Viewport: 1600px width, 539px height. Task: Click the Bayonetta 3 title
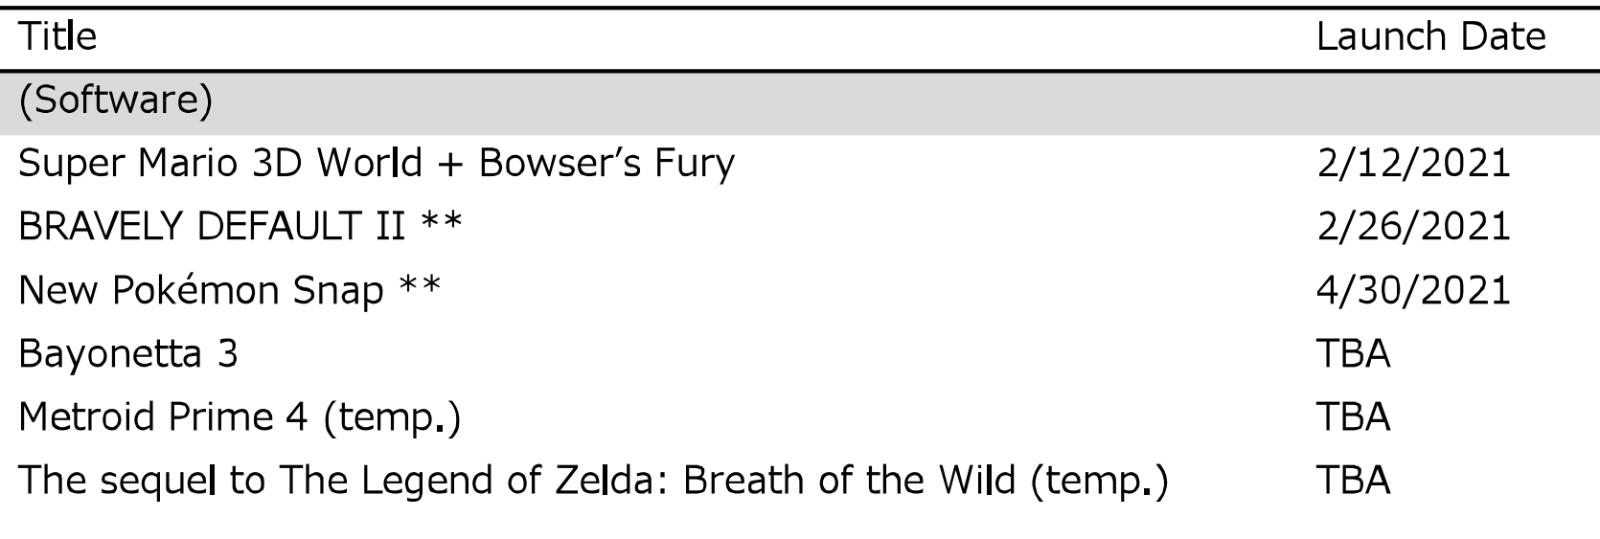[128, 354]
